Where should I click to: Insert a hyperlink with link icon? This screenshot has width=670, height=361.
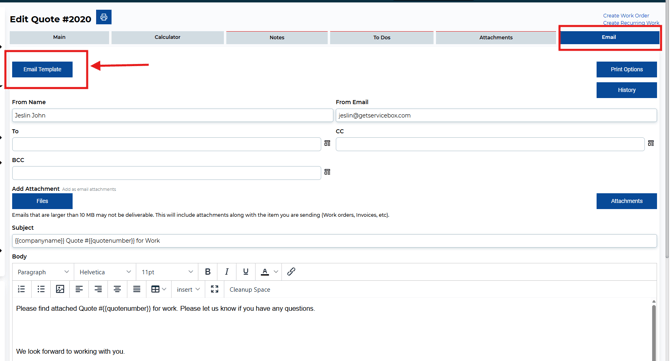[291, 272]
